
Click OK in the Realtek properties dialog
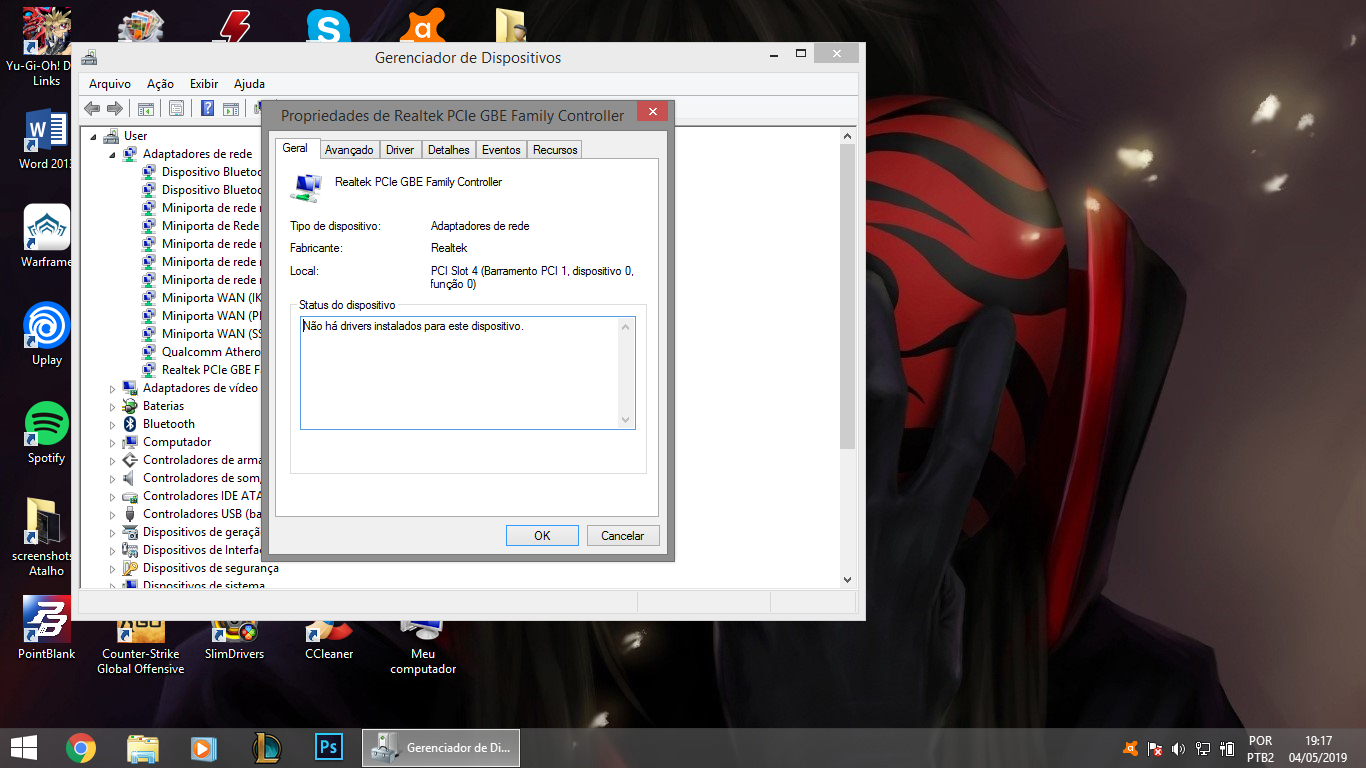(542, 536)
